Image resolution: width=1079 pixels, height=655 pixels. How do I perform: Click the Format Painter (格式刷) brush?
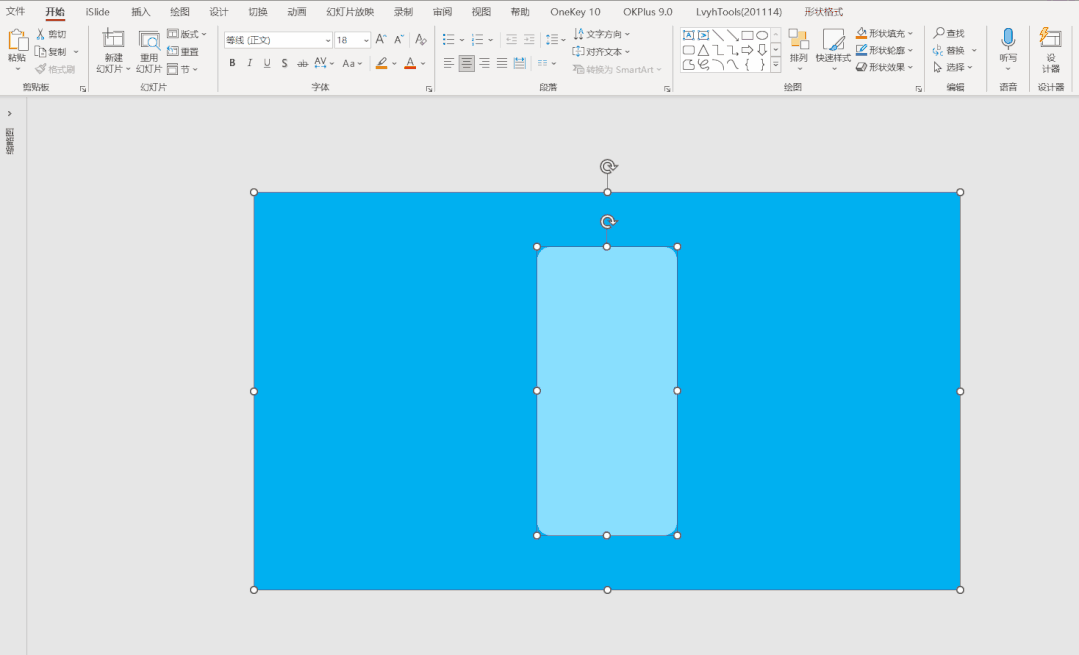tap(41, 69)
